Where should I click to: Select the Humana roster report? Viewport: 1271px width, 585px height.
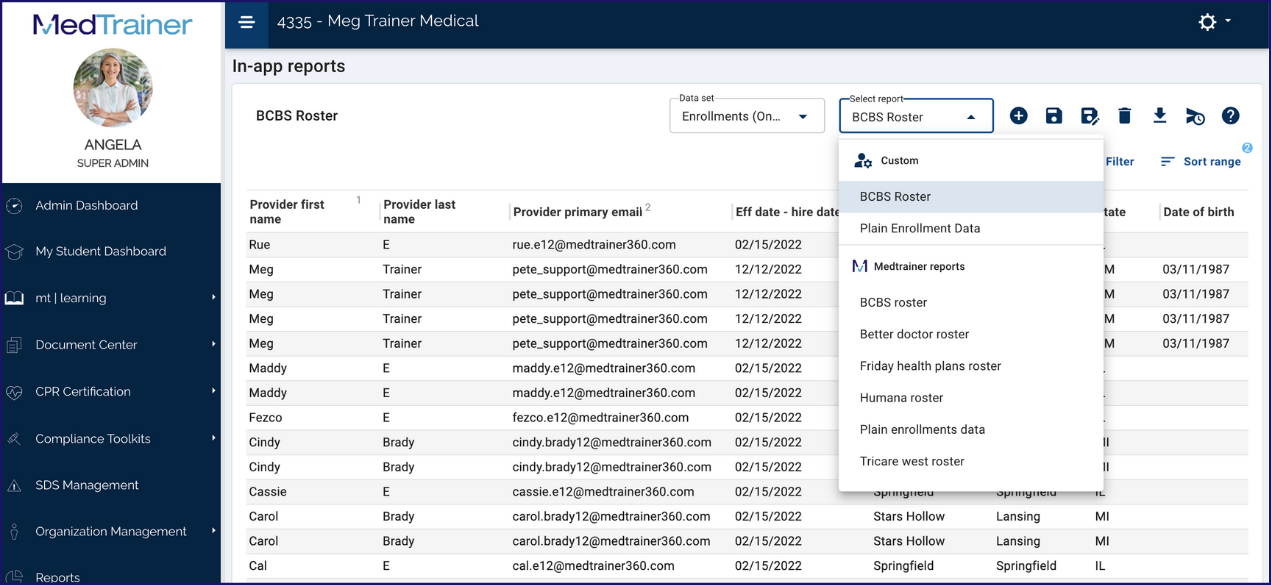point(971,398)
